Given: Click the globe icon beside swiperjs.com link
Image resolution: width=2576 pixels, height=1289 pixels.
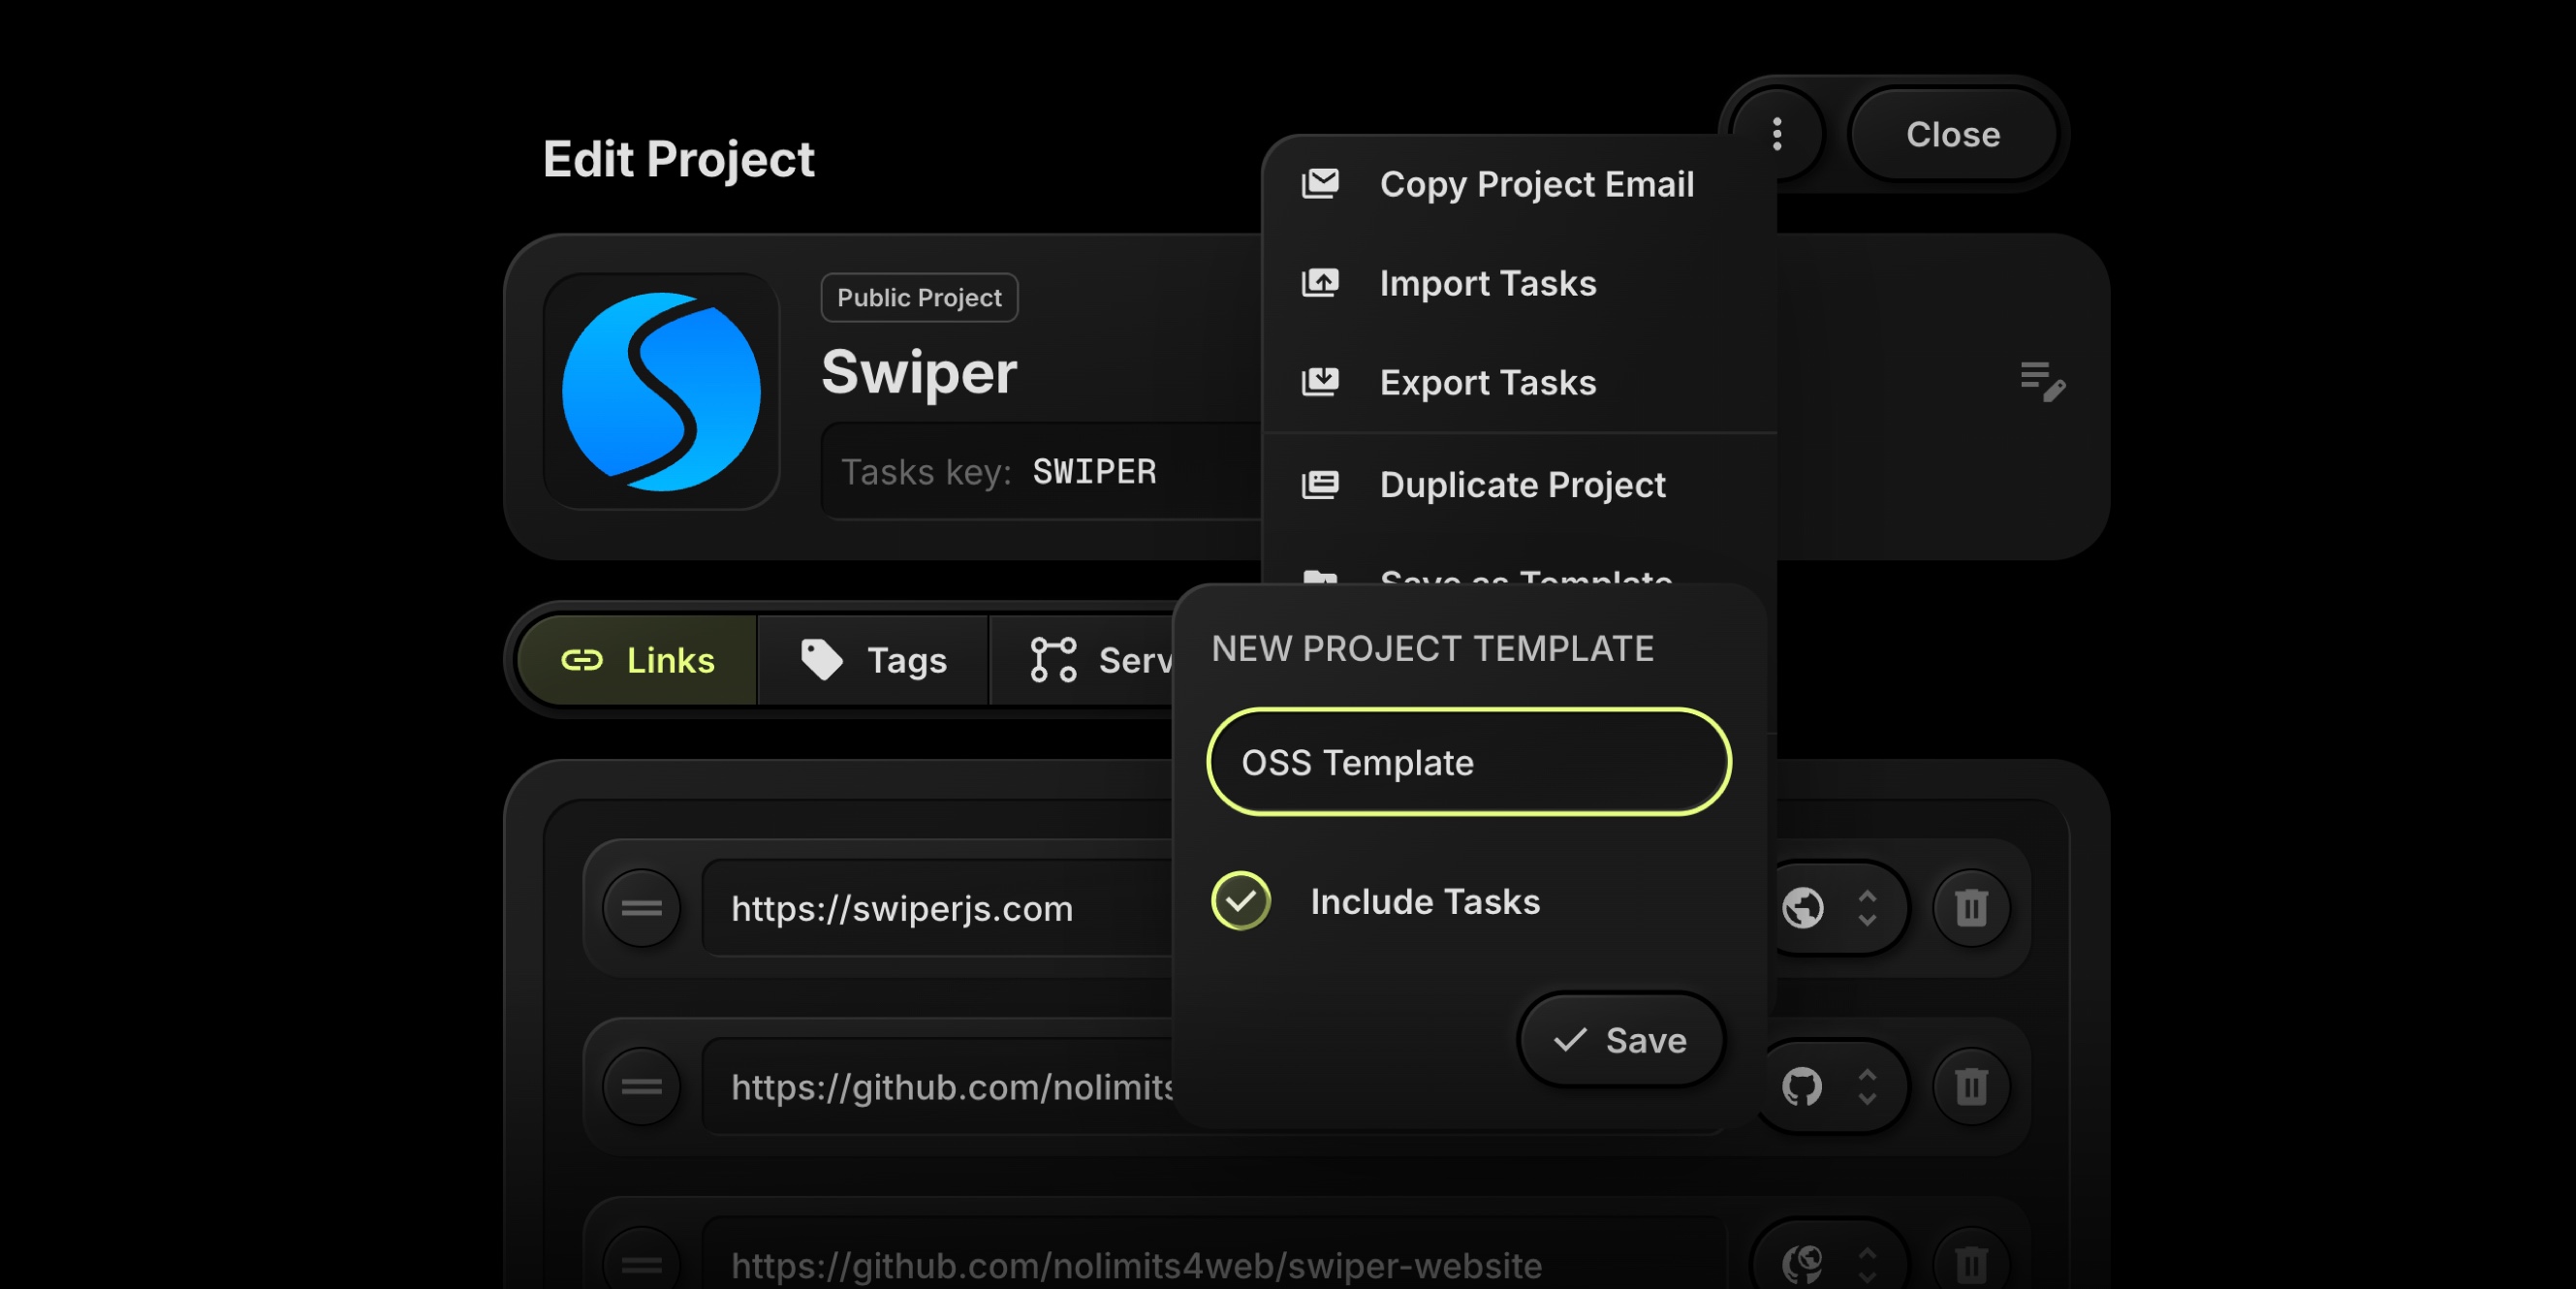Looking at the screenshot, I should coord(1802,908).
